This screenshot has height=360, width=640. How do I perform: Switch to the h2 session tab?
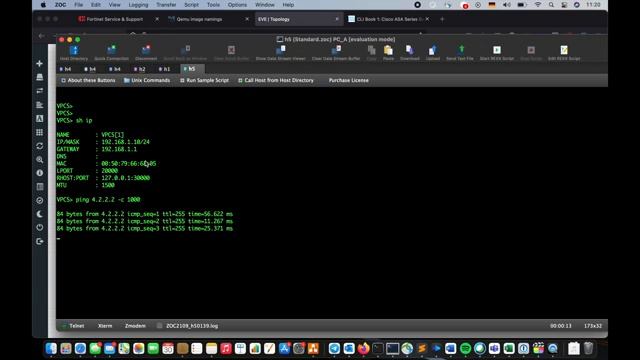click(140, 69)
